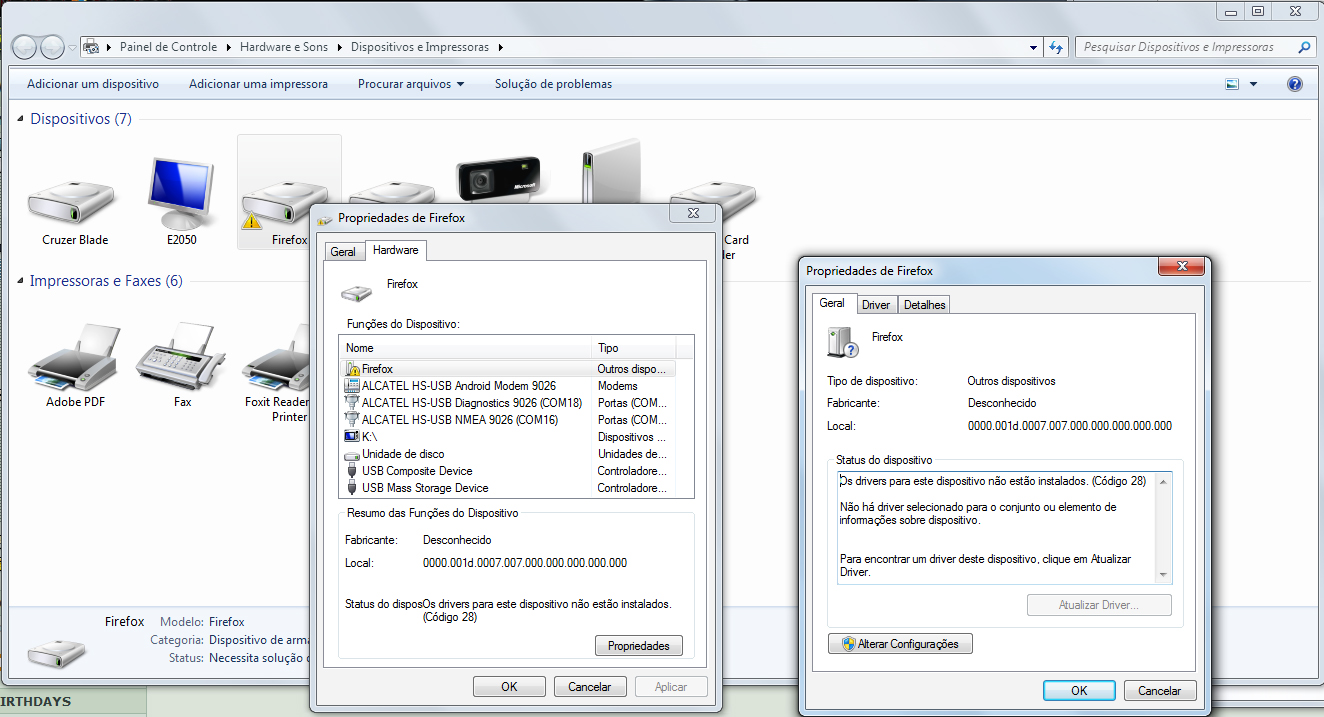
Task: Open the Procurar arquivos dropdown
Action: (410, 84)
